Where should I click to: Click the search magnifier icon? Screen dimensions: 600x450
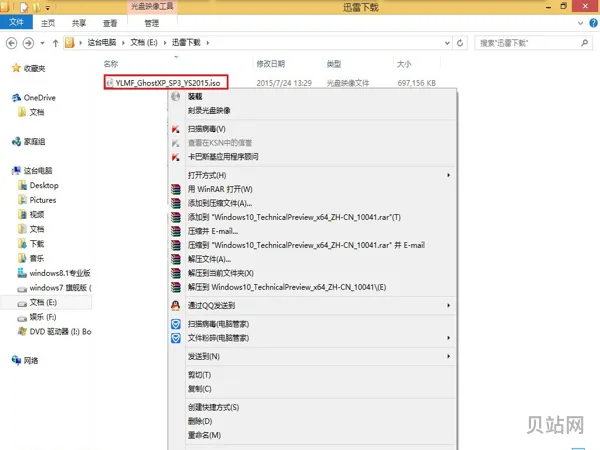click(x=584, y=43)
